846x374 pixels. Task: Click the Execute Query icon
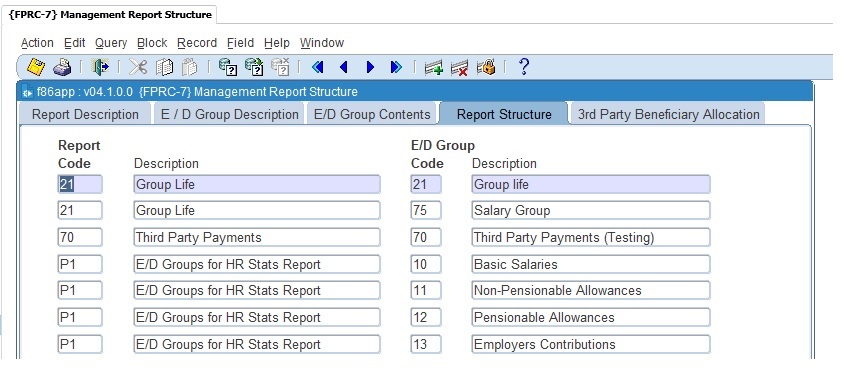[254, 67]
